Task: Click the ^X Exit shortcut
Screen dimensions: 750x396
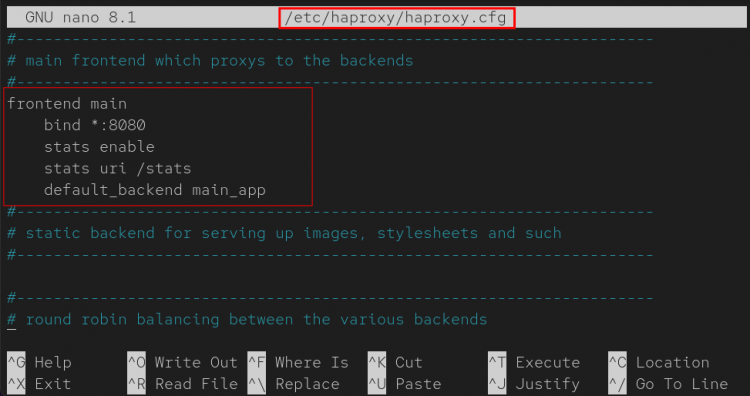Action: point(40,384)
